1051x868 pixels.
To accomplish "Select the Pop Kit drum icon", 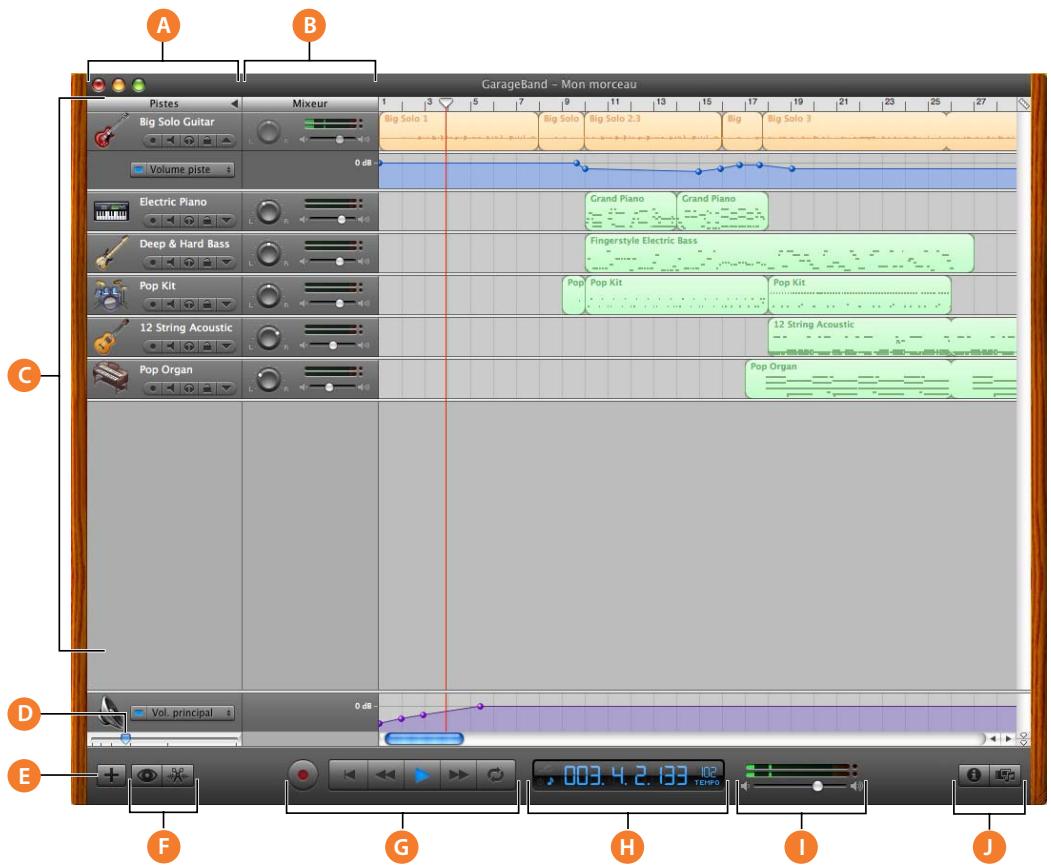I will [111, 295].
